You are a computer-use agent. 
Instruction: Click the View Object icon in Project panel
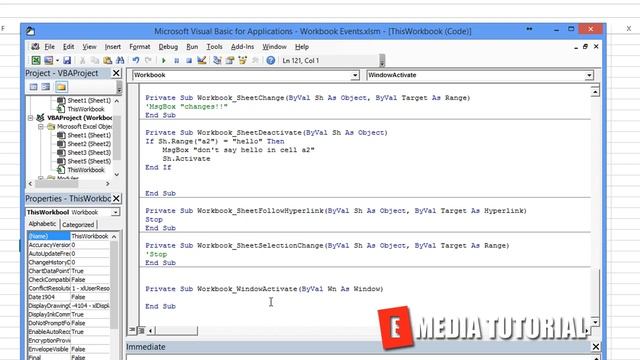pyautogui.click(x=46, y=87)
